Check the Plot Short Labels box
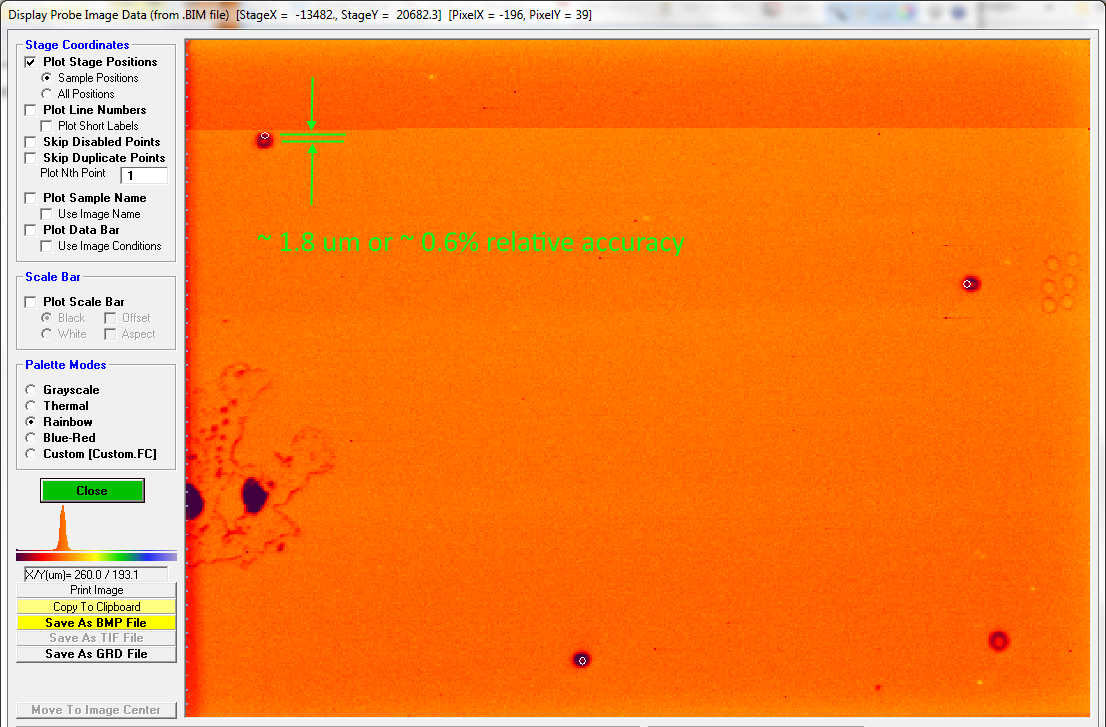 pos(46,126)
